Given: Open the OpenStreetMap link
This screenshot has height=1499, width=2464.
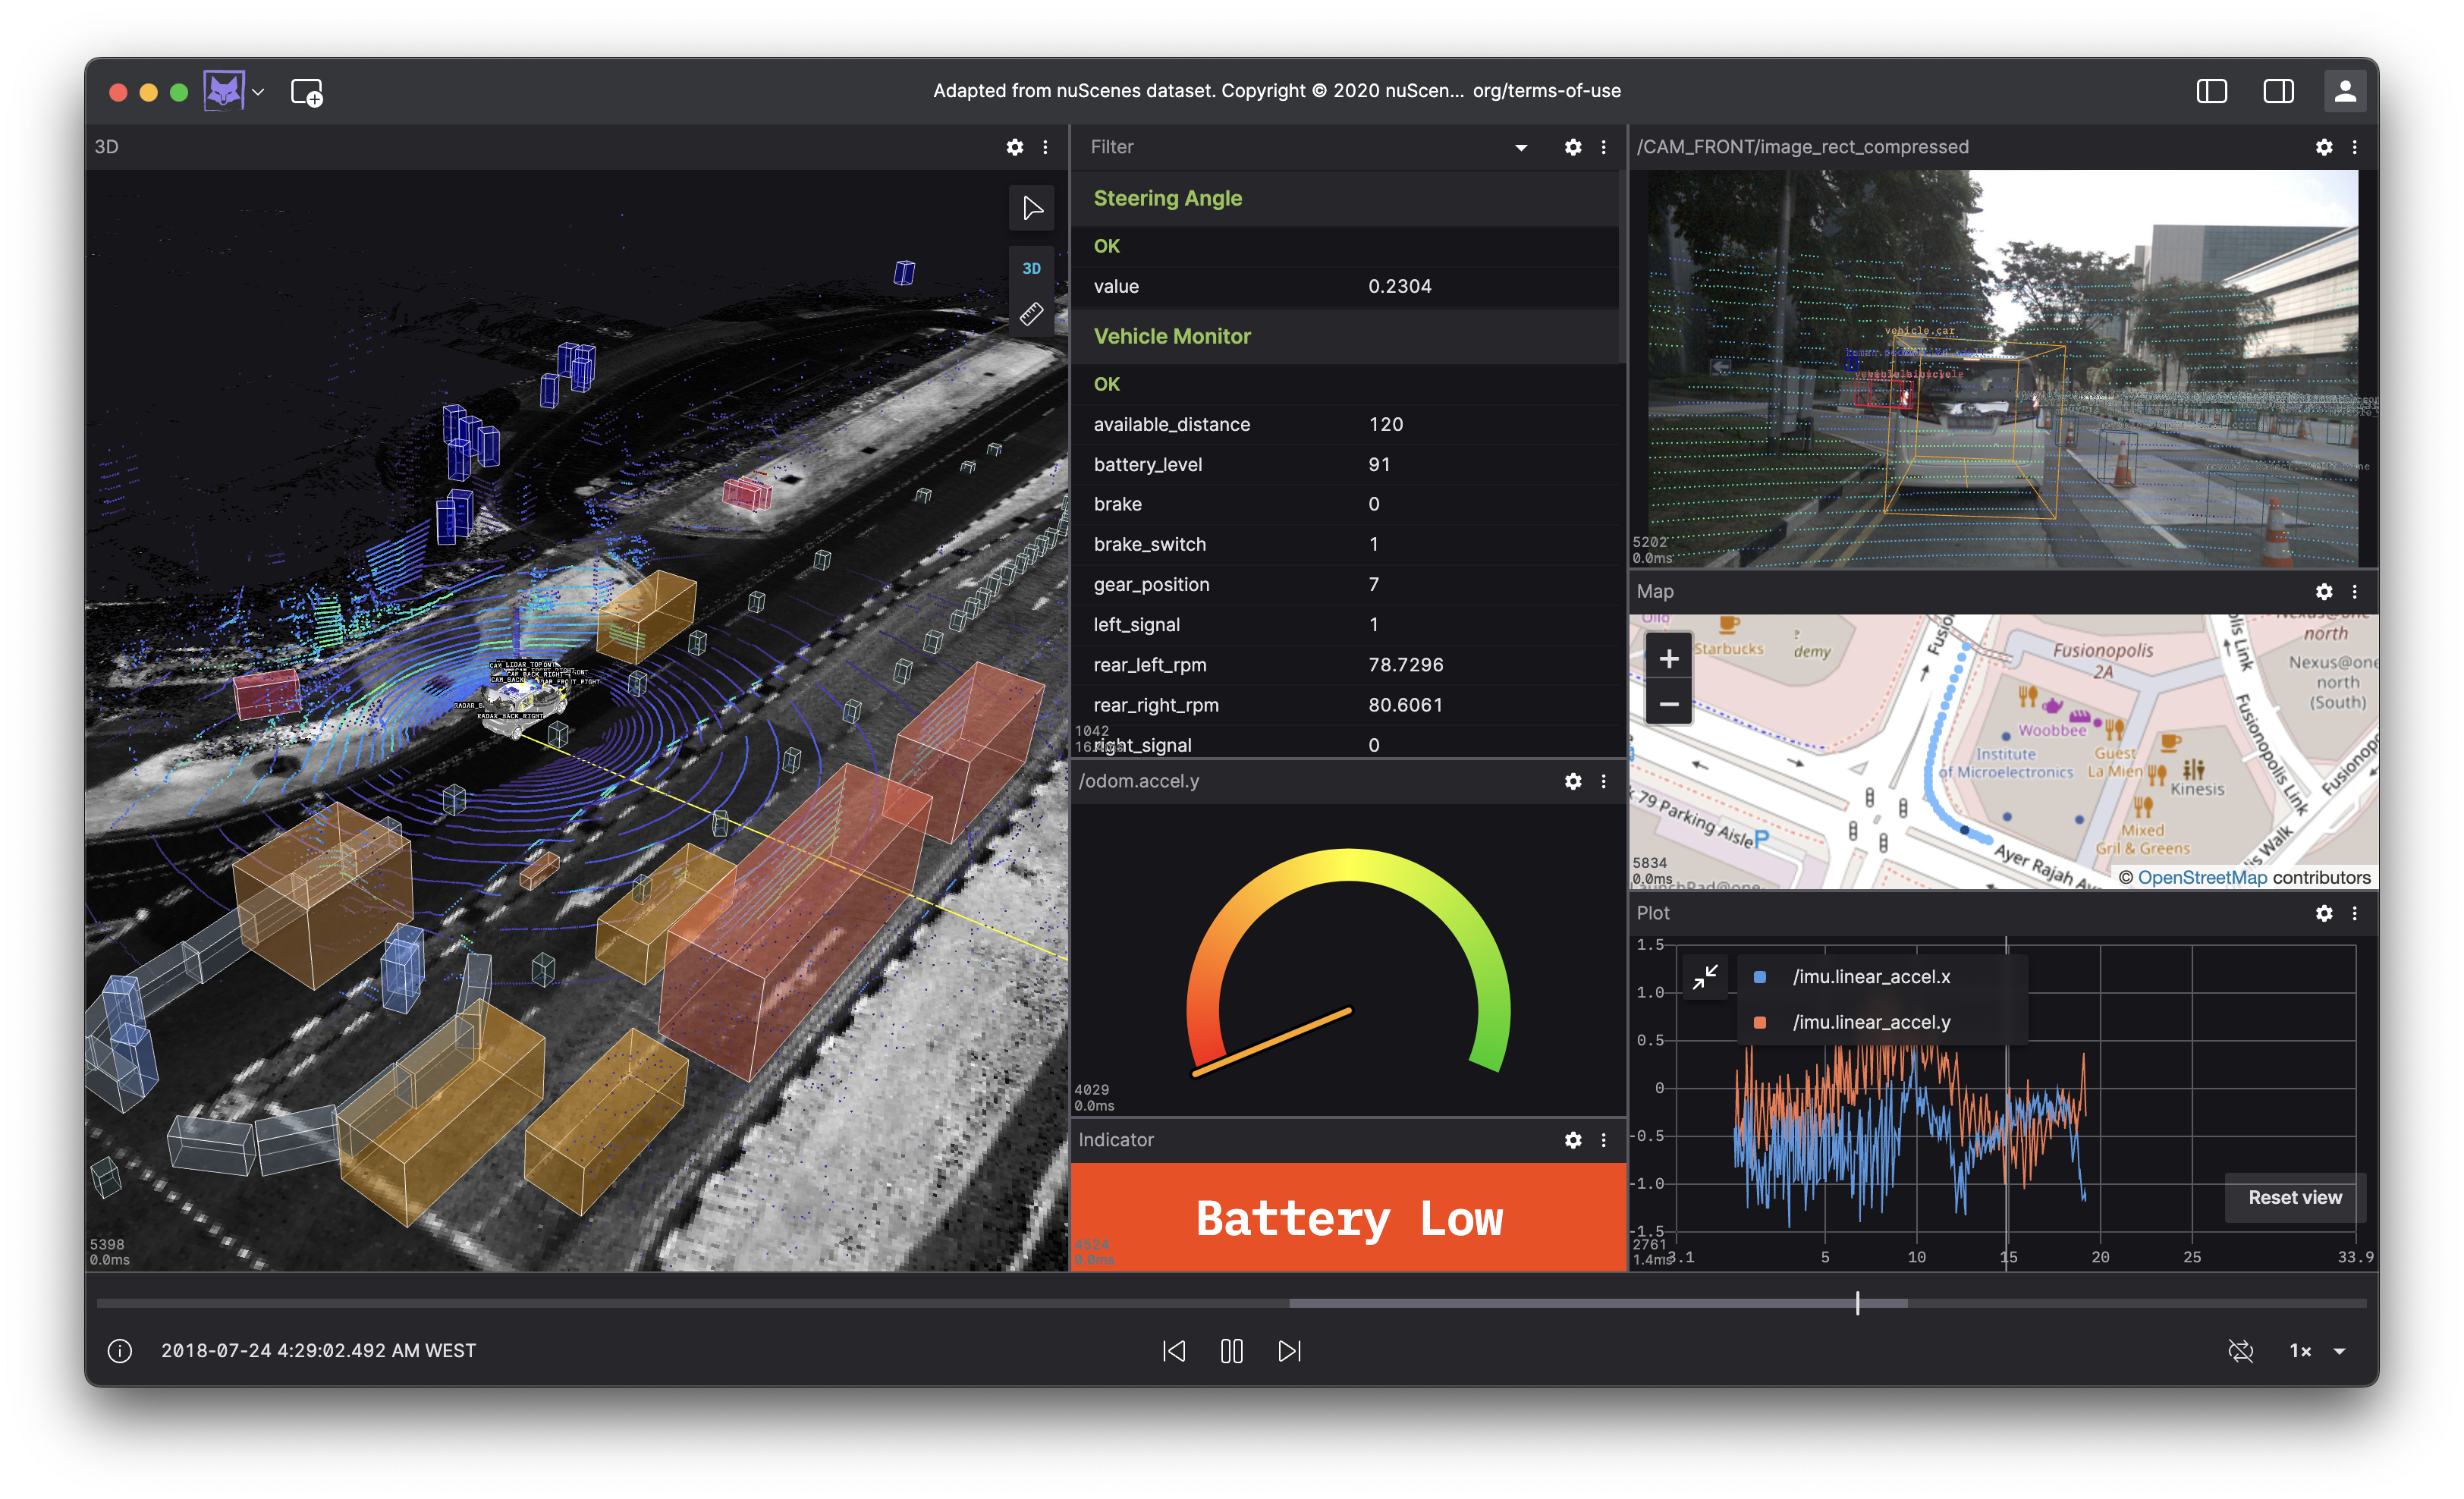Looking at the screenshot, I should [x=2202, y=877].
